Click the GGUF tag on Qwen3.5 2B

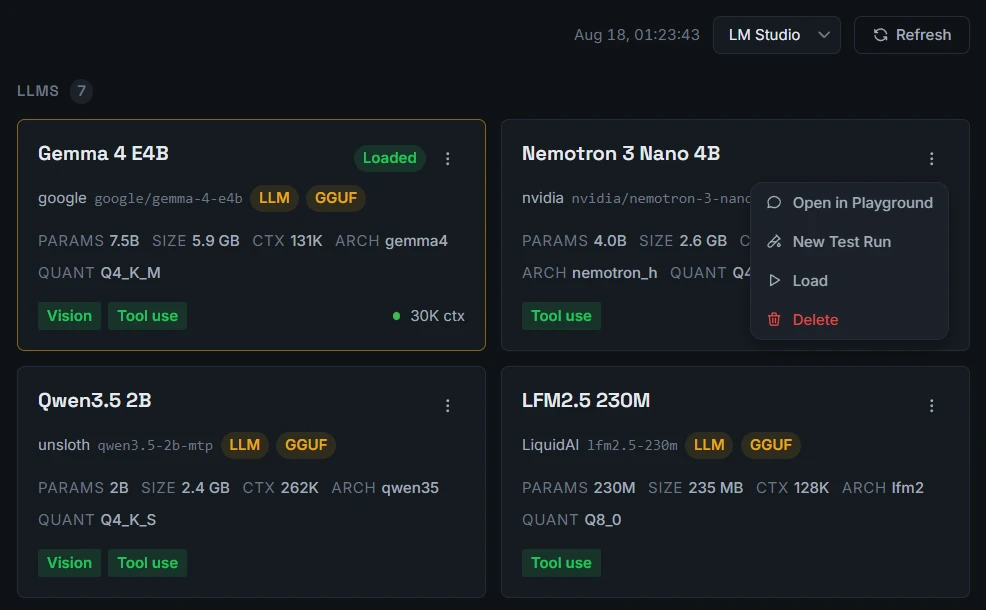click(x=306, y=445)
